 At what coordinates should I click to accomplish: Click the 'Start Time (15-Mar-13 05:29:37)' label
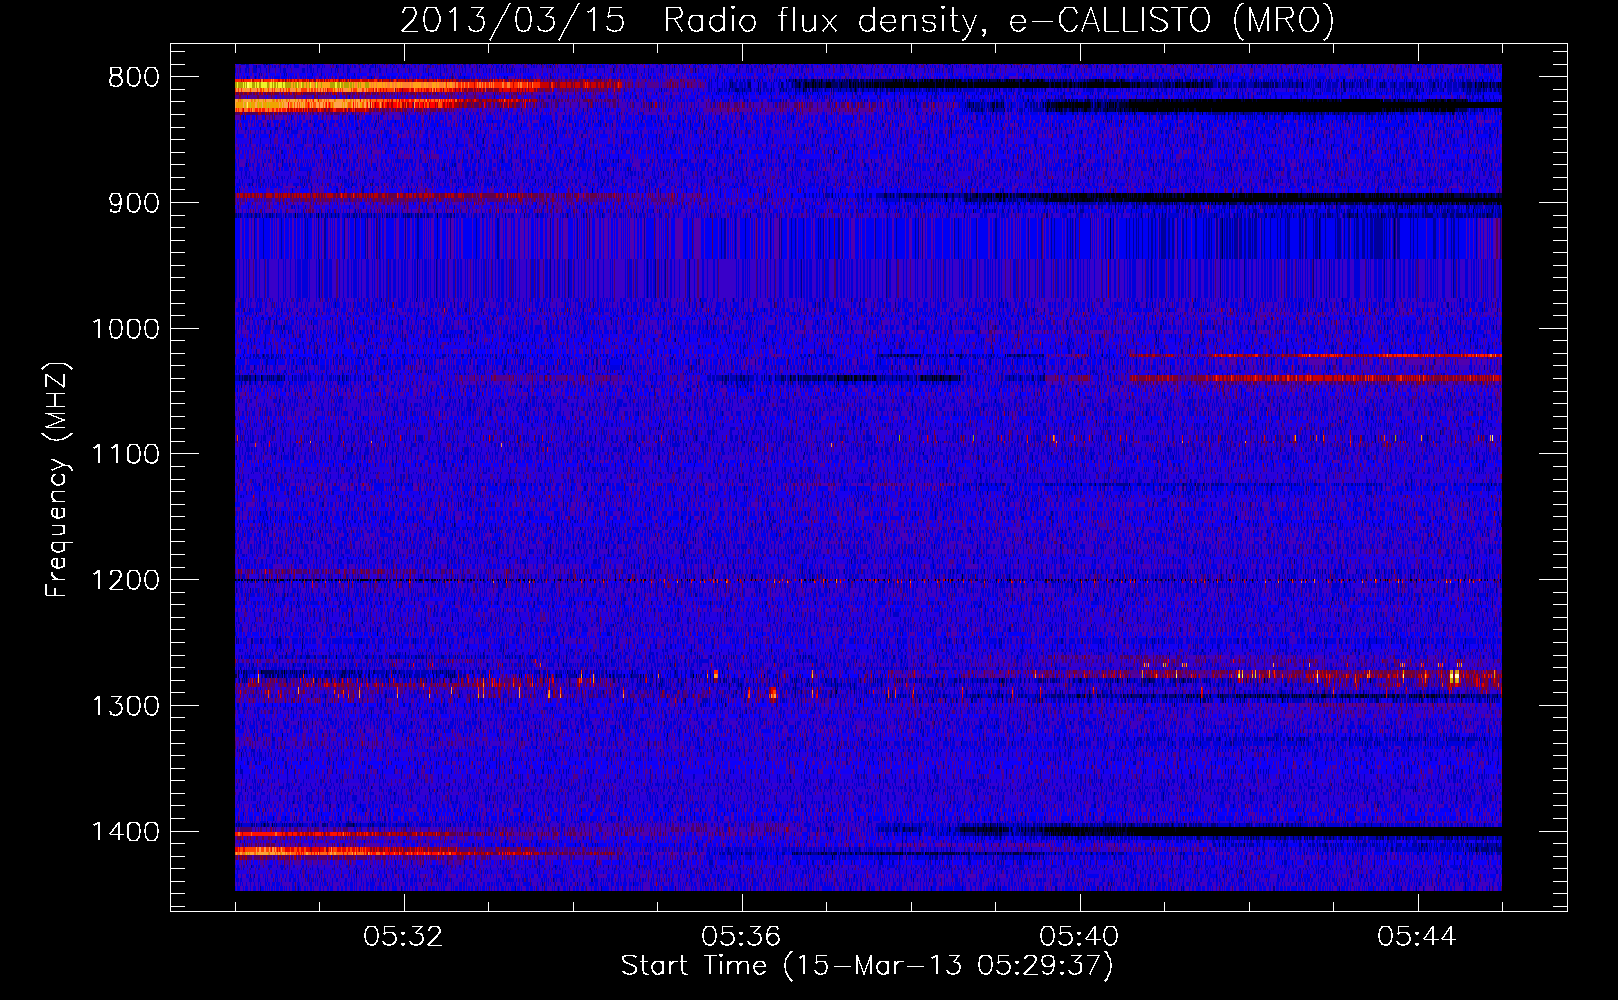[x=867, y=966]
